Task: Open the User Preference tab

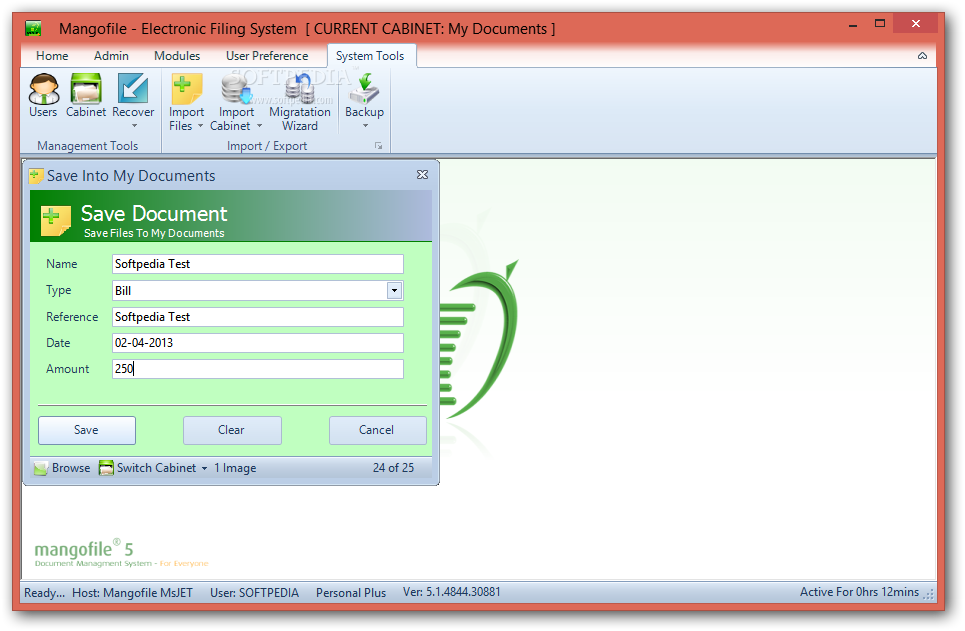Action: tap(267, 56)
